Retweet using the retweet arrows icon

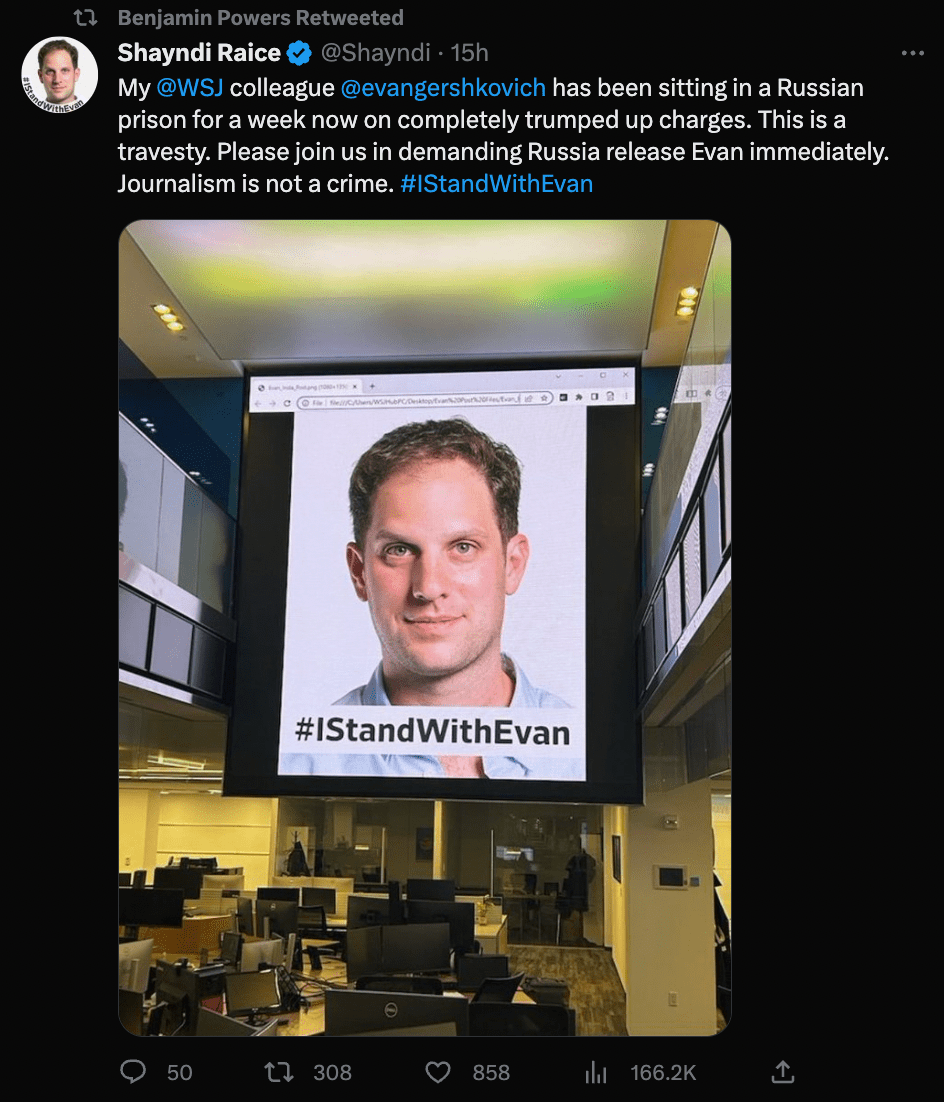click(278, 1072)
